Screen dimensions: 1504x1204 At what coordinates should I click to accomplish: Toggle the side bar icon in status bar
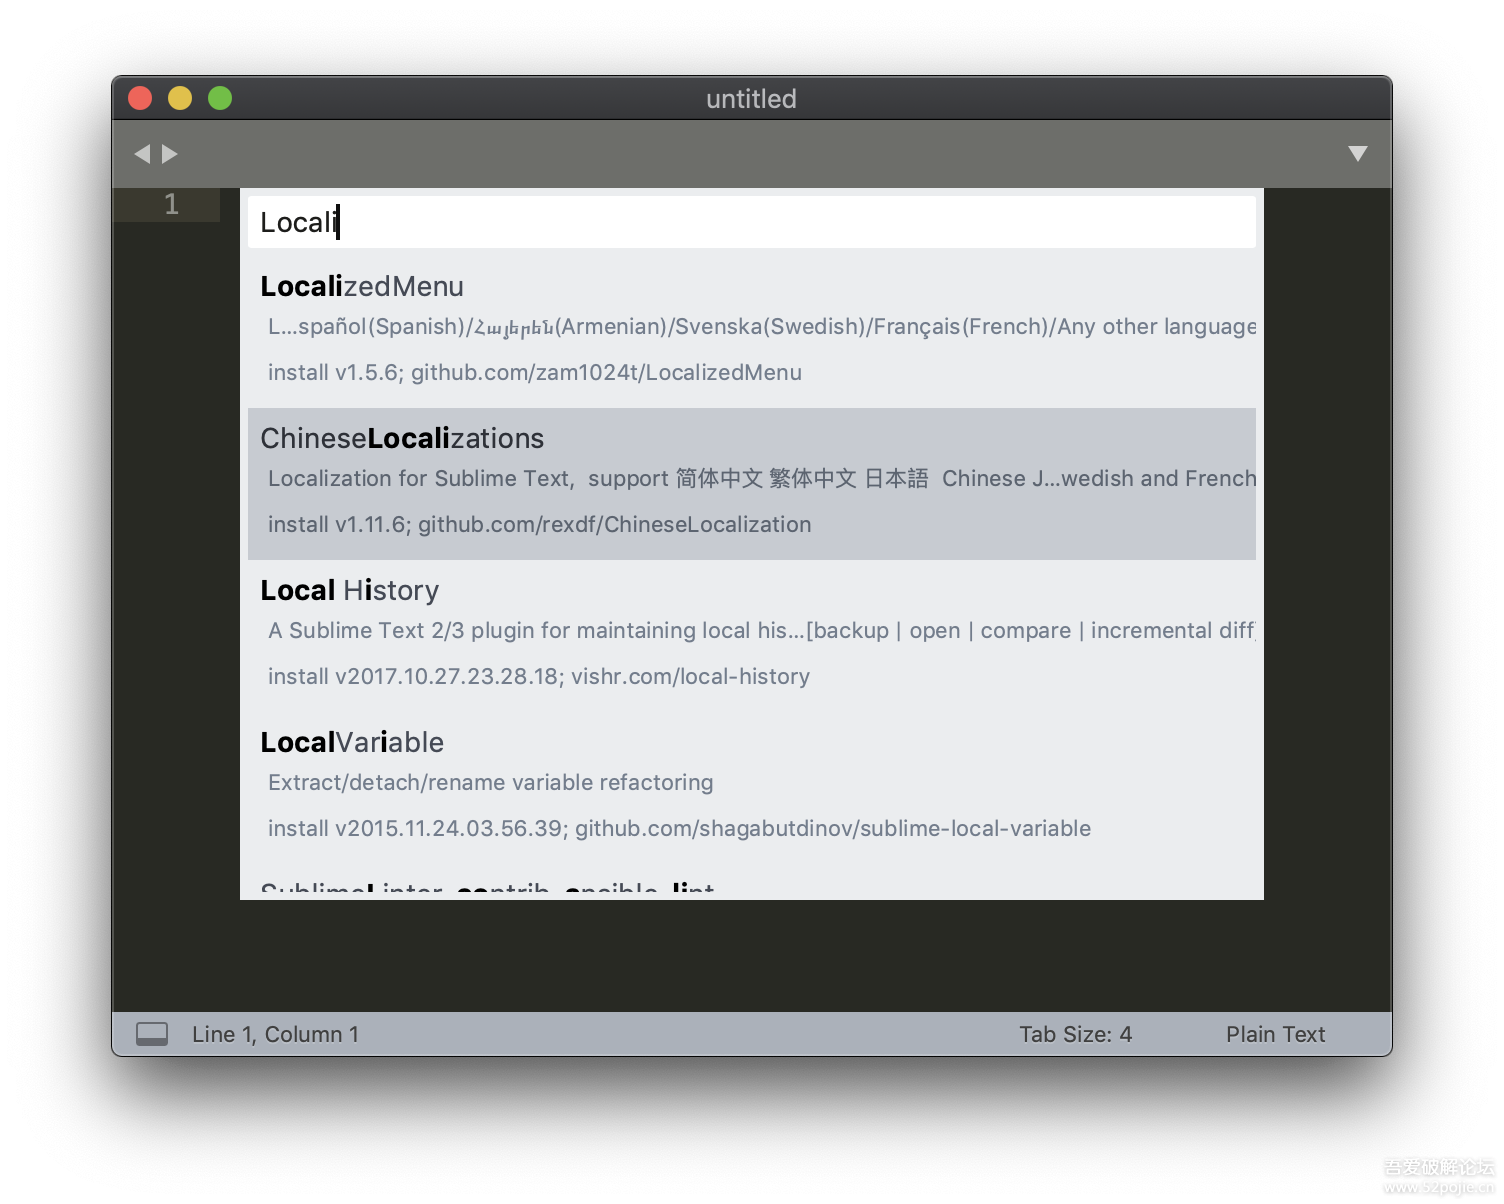pyautogui.click(x=152, y=1034)
